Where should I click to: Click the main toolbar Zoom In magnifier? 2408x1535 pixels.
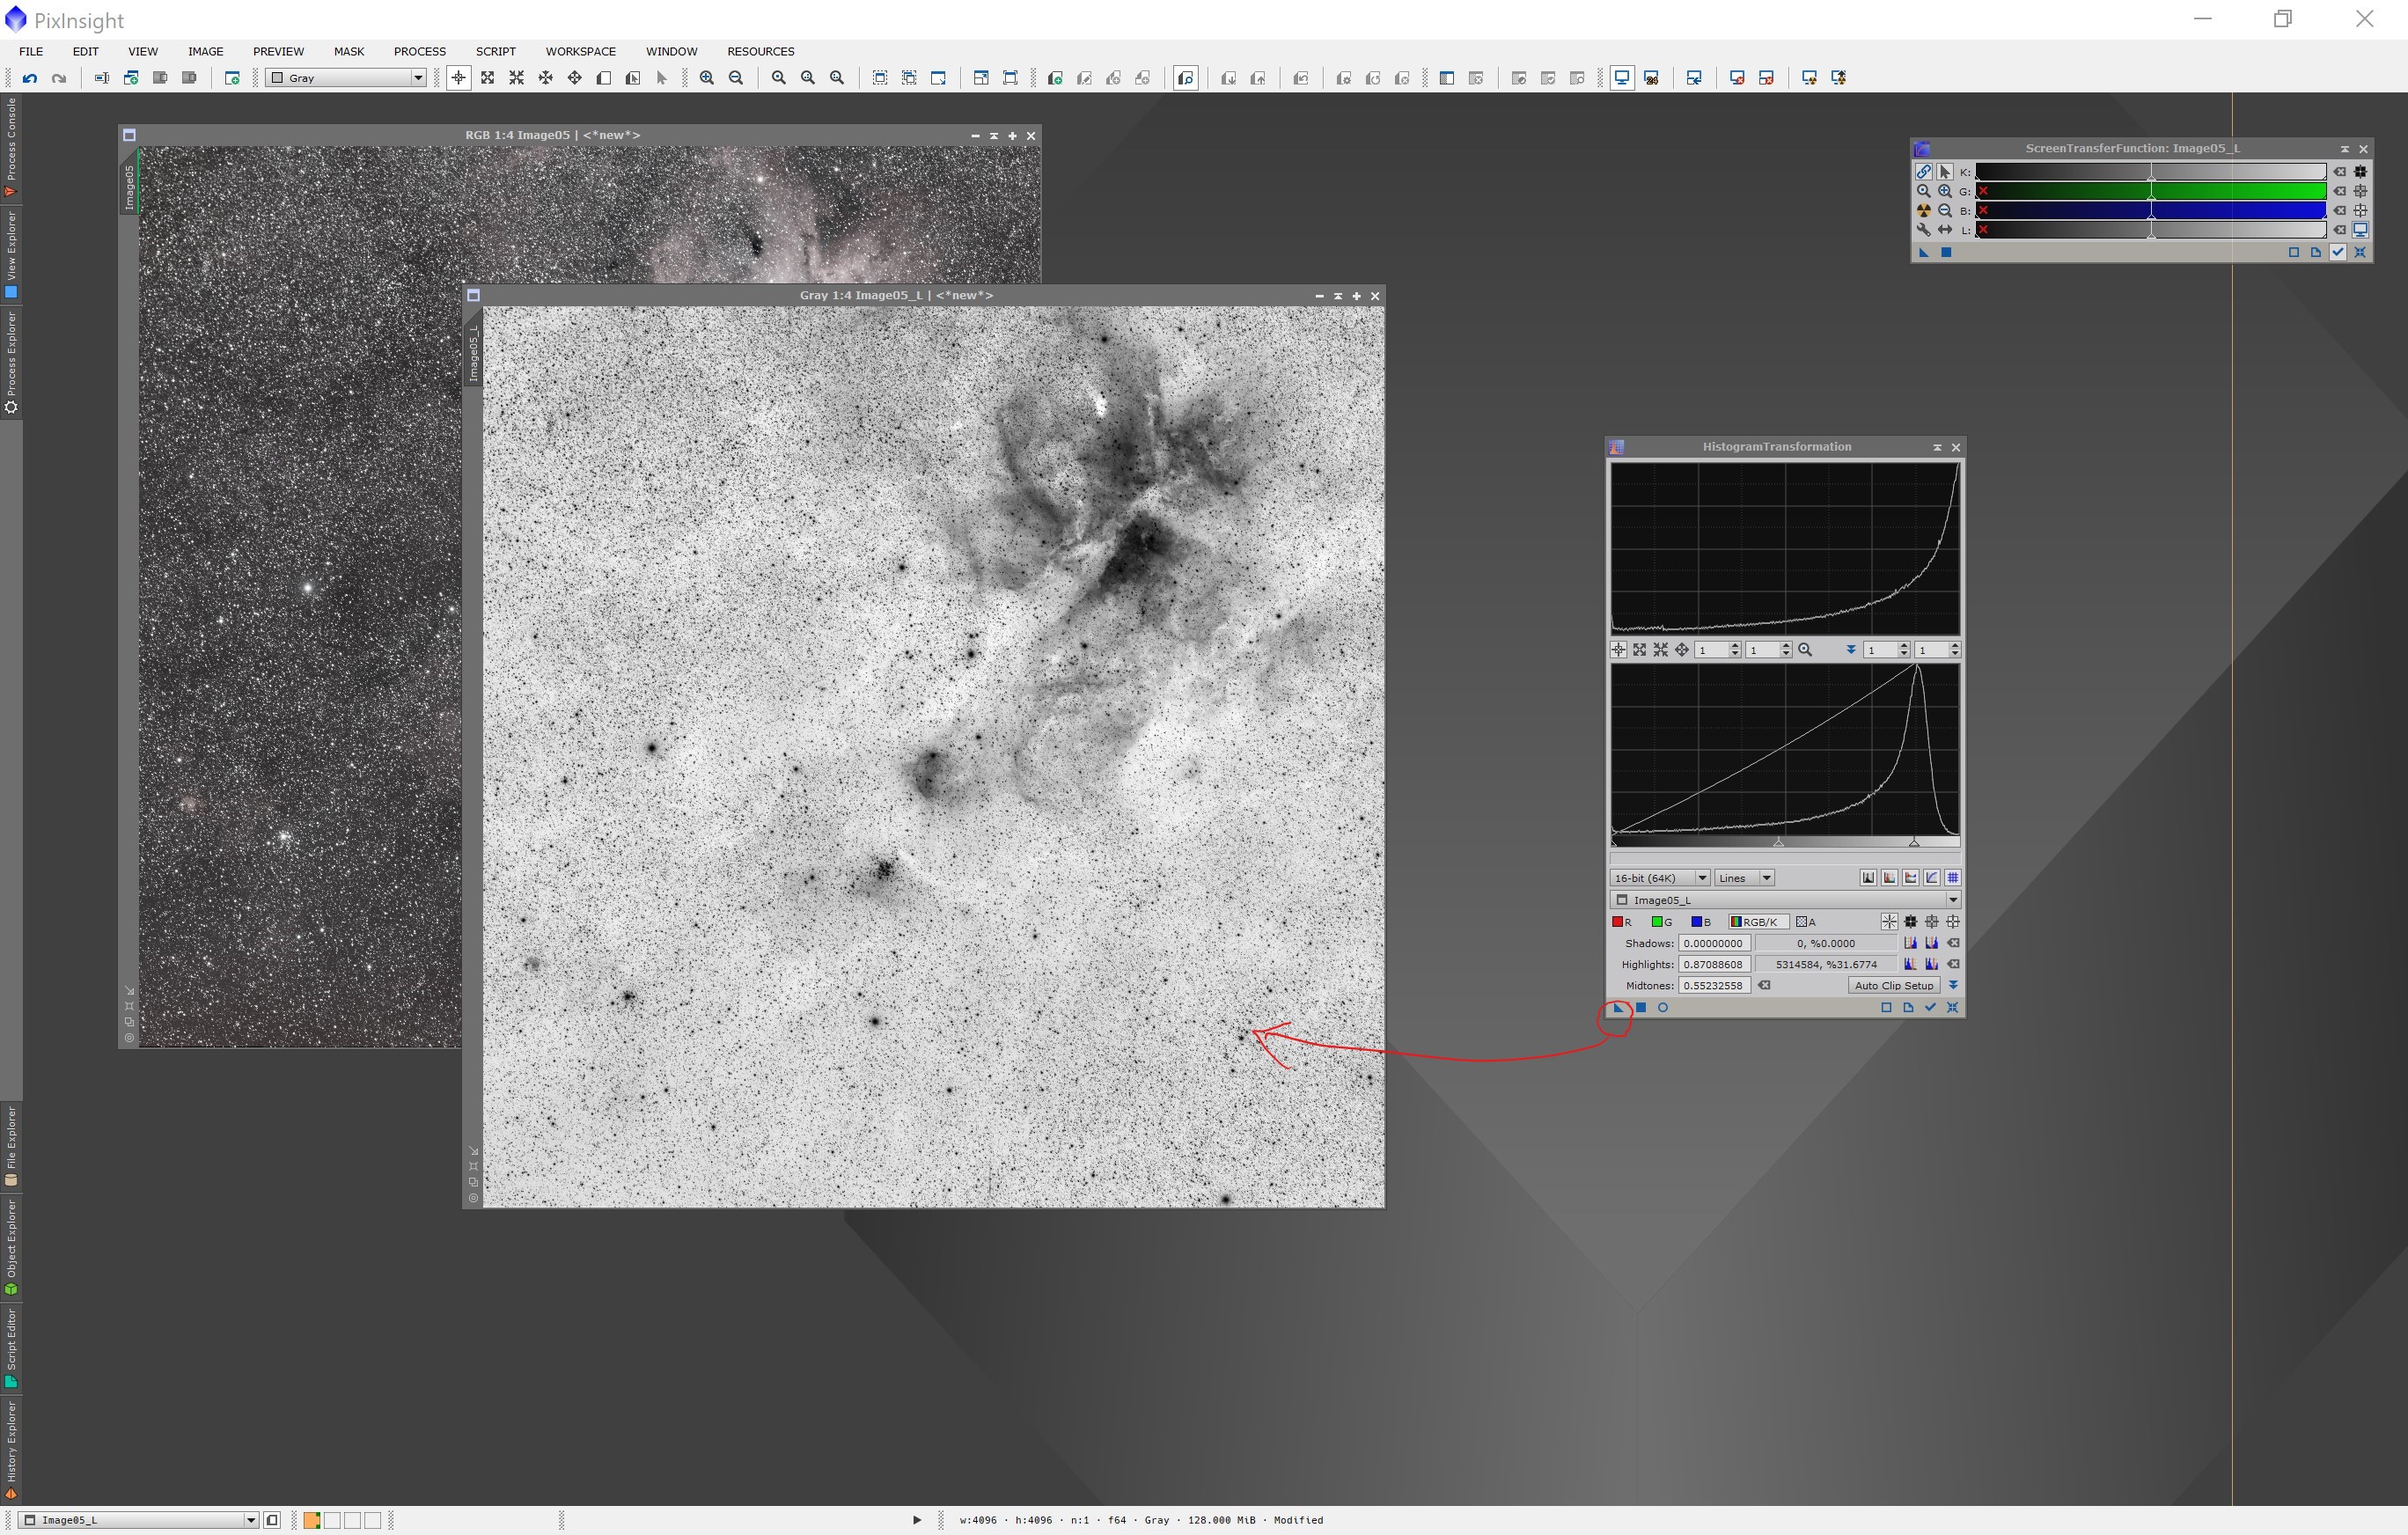point(707,78)
